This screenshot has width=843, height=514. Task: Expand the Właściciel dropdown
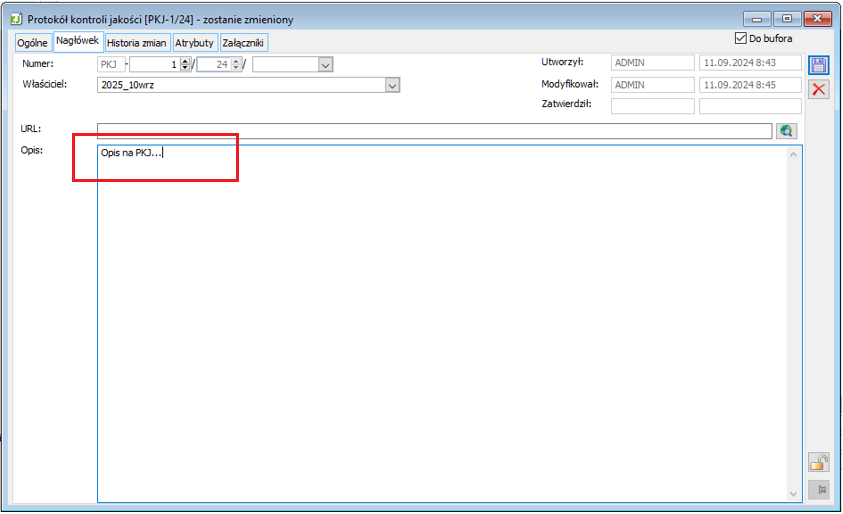click(x=392, y=85)
